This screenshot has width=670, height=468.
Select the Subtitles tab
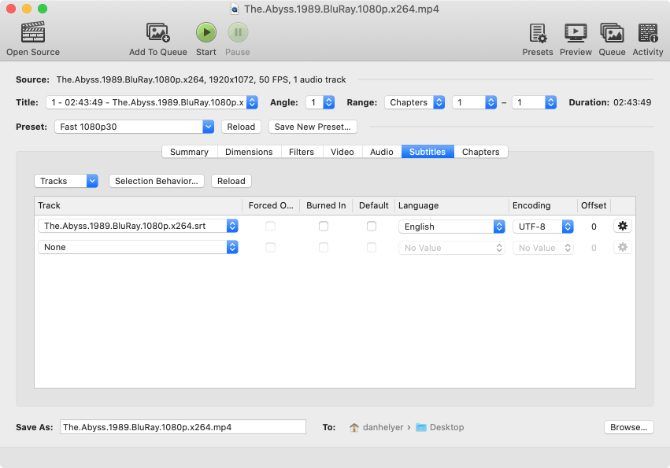click(427, 152)
